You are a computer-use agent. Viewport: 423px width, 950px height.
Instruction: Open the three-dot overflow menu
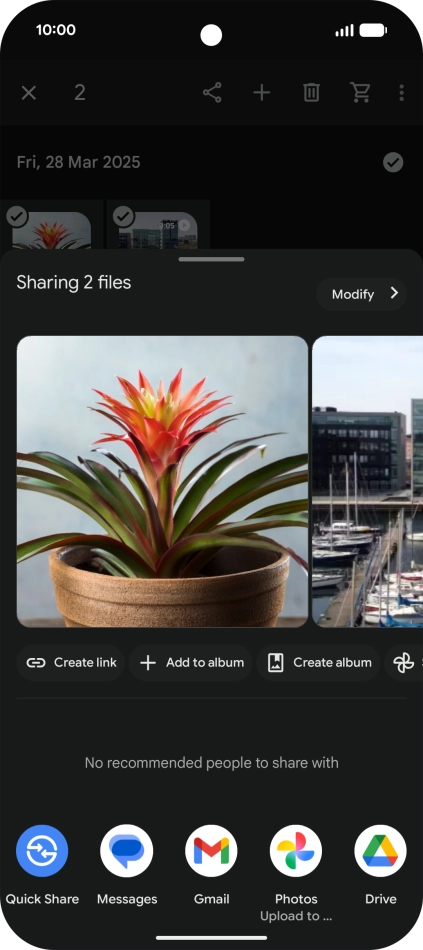coord(401,93)
